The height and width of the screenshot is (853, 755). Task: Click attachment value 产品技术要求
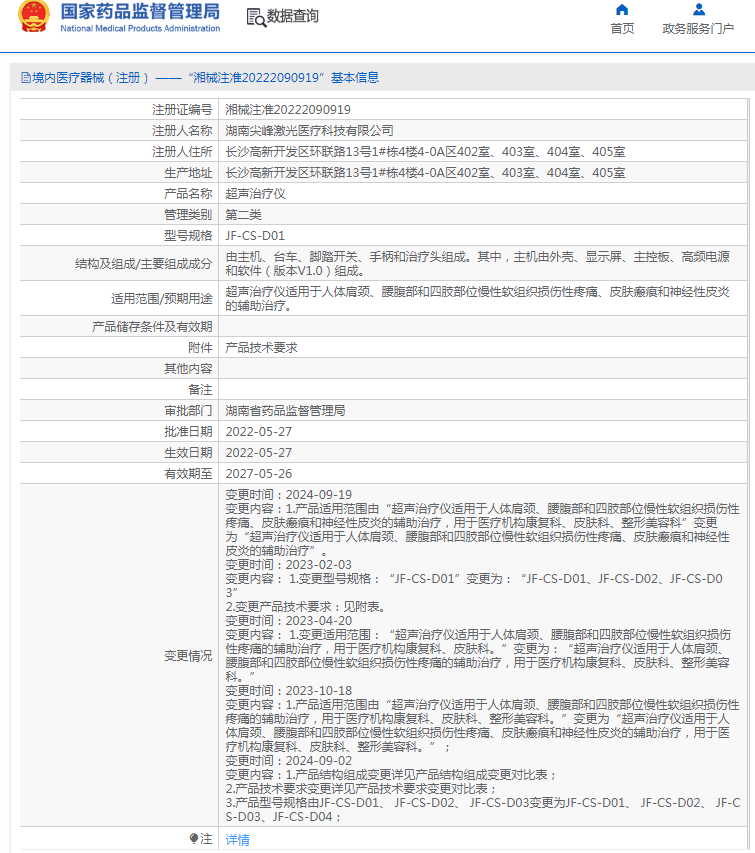[261, 348]
